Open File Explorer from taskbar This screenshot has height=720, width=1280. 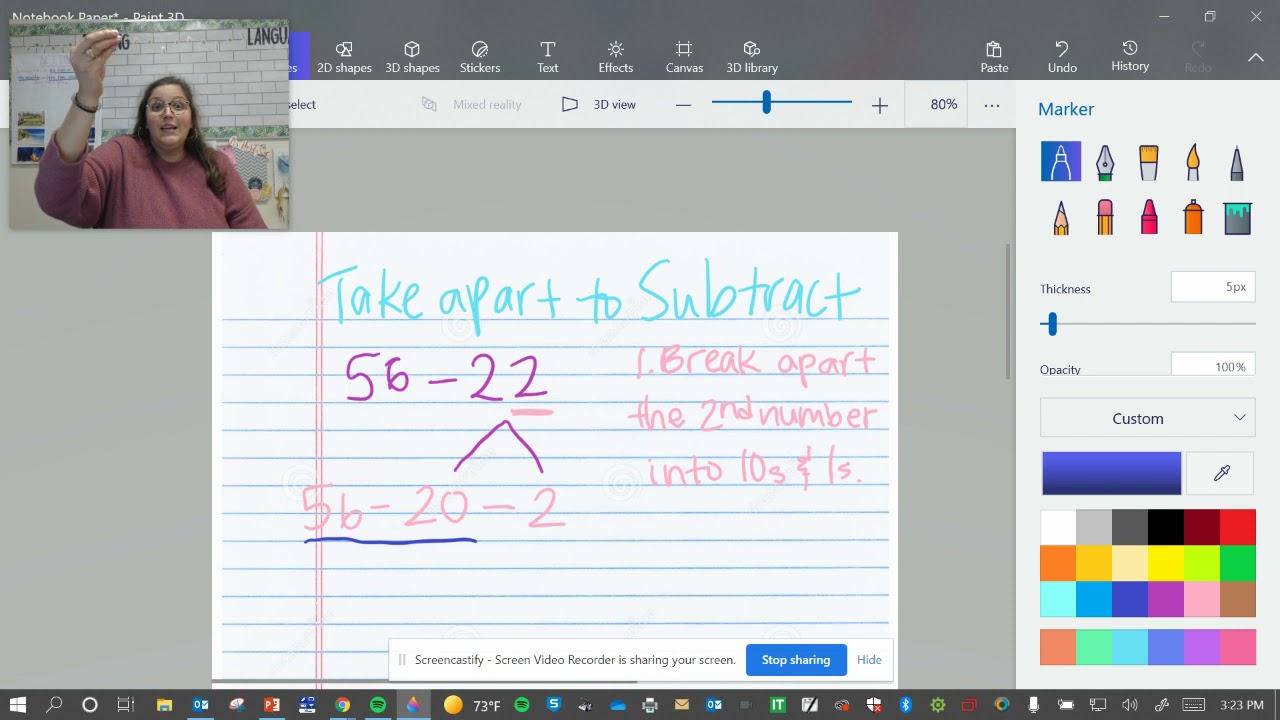(164, 705)
